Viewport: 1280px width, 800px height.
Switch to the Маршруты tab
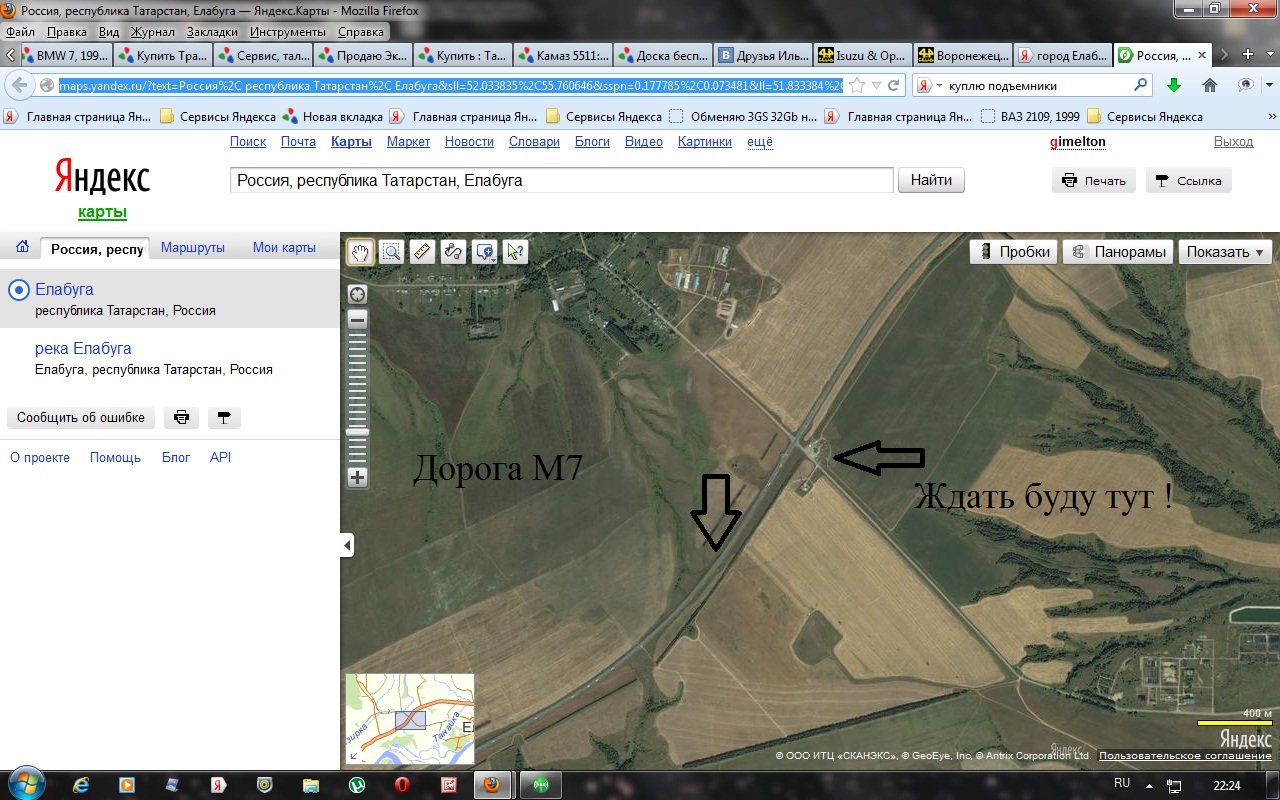coord(193,247)
